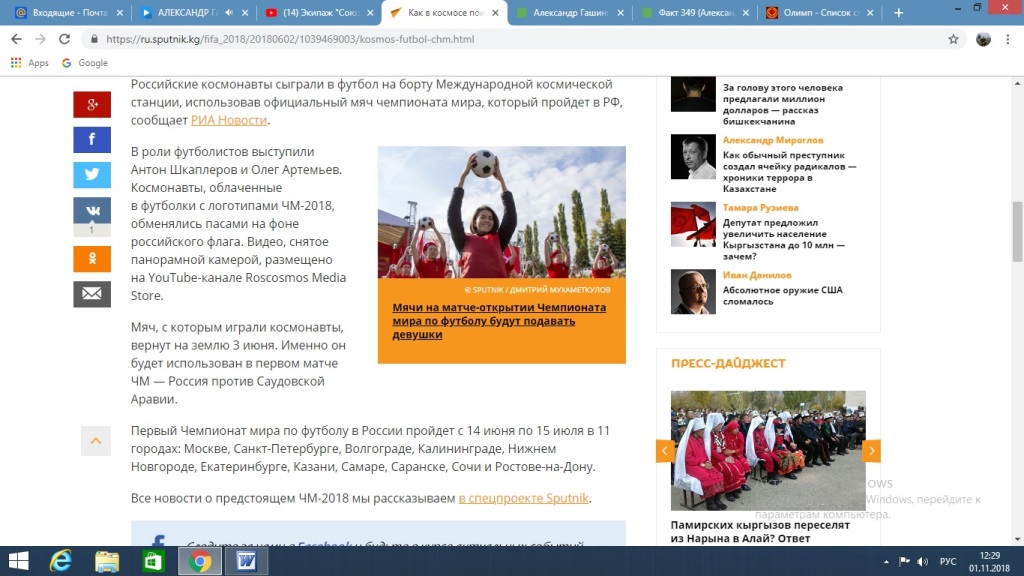Open в спецпроекте Sputnik link
Screen dimensions: 1024x576
523,498
